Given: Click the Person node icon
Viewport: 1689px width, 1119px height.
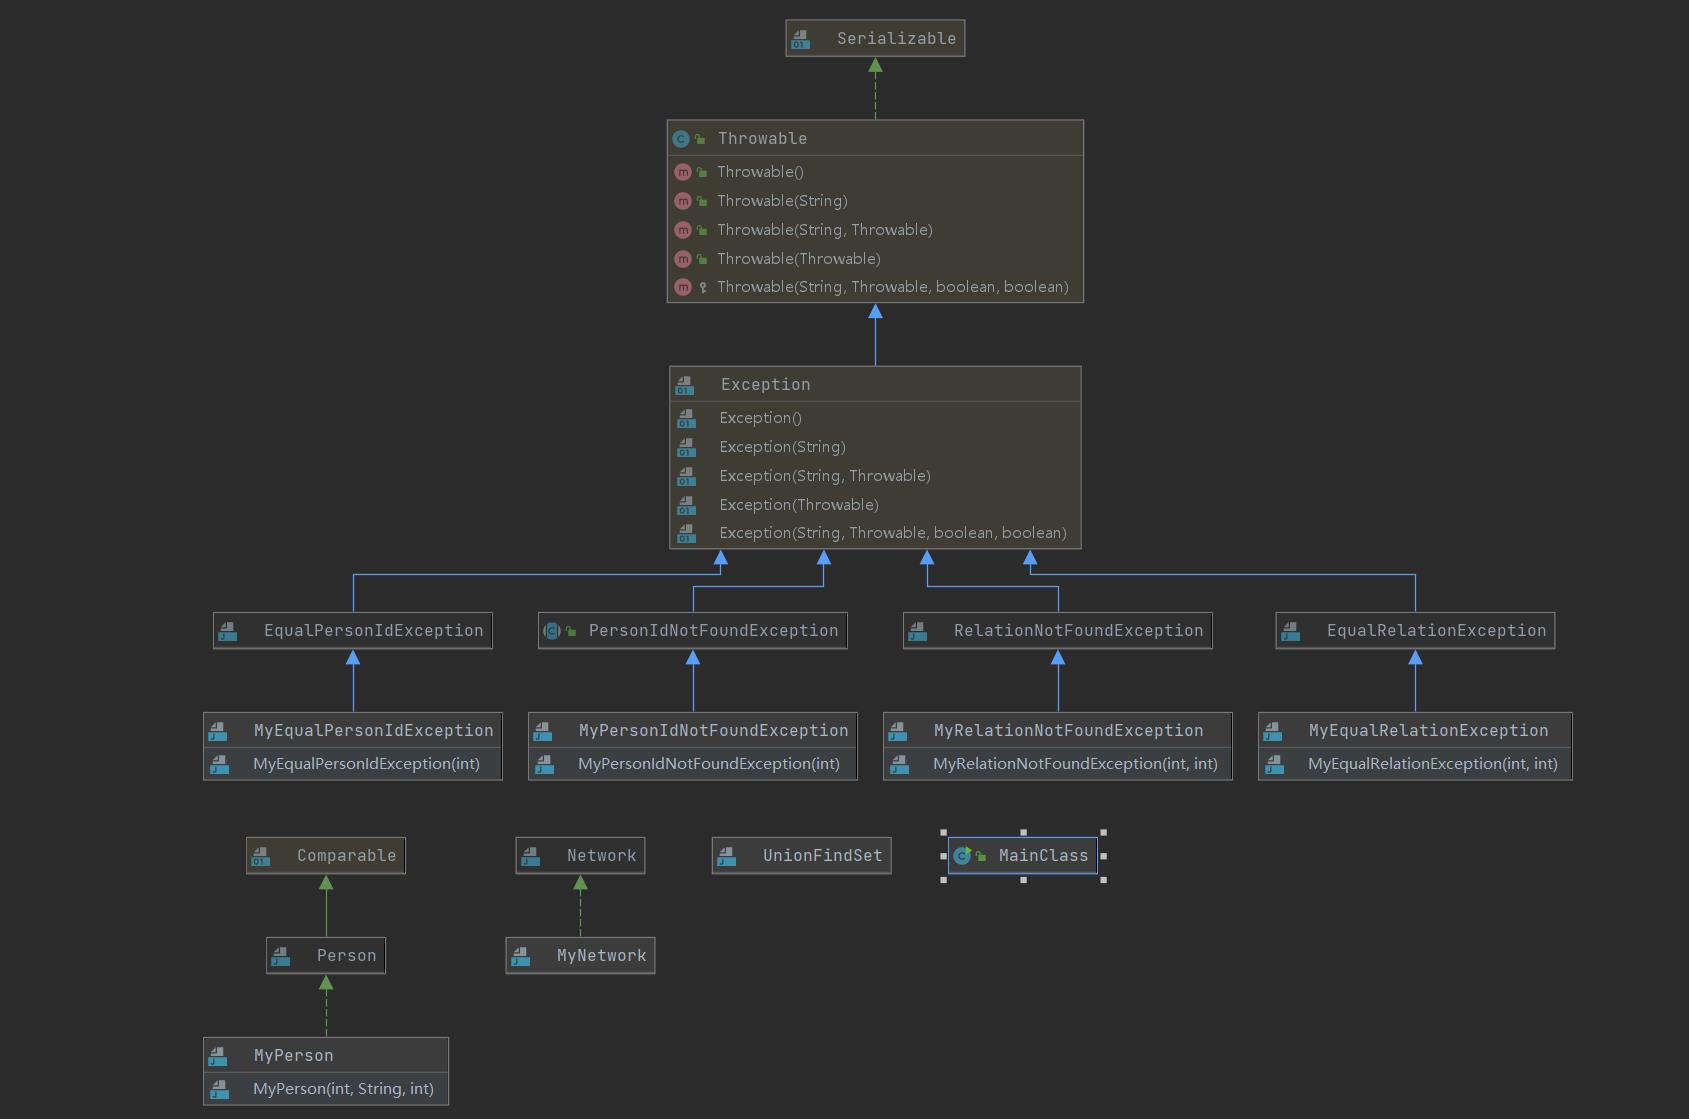Looking at the screenshot, I should pyautogui.click(x=281, y=956).
